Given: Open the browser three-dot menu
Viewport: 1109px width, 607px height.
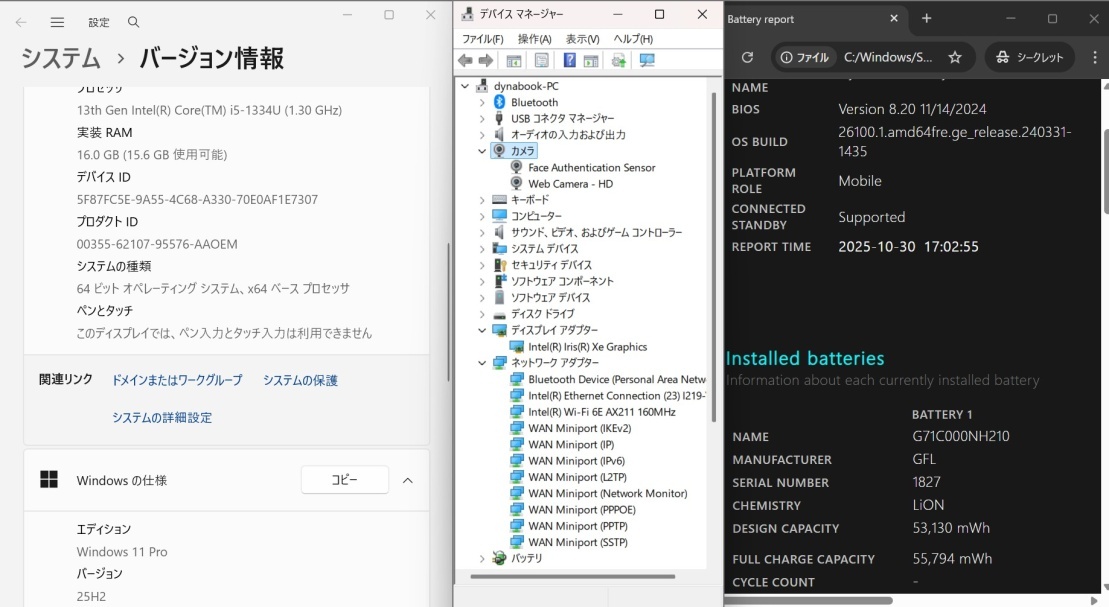Looking at the screenshot, I should (x=1096, y=57).
